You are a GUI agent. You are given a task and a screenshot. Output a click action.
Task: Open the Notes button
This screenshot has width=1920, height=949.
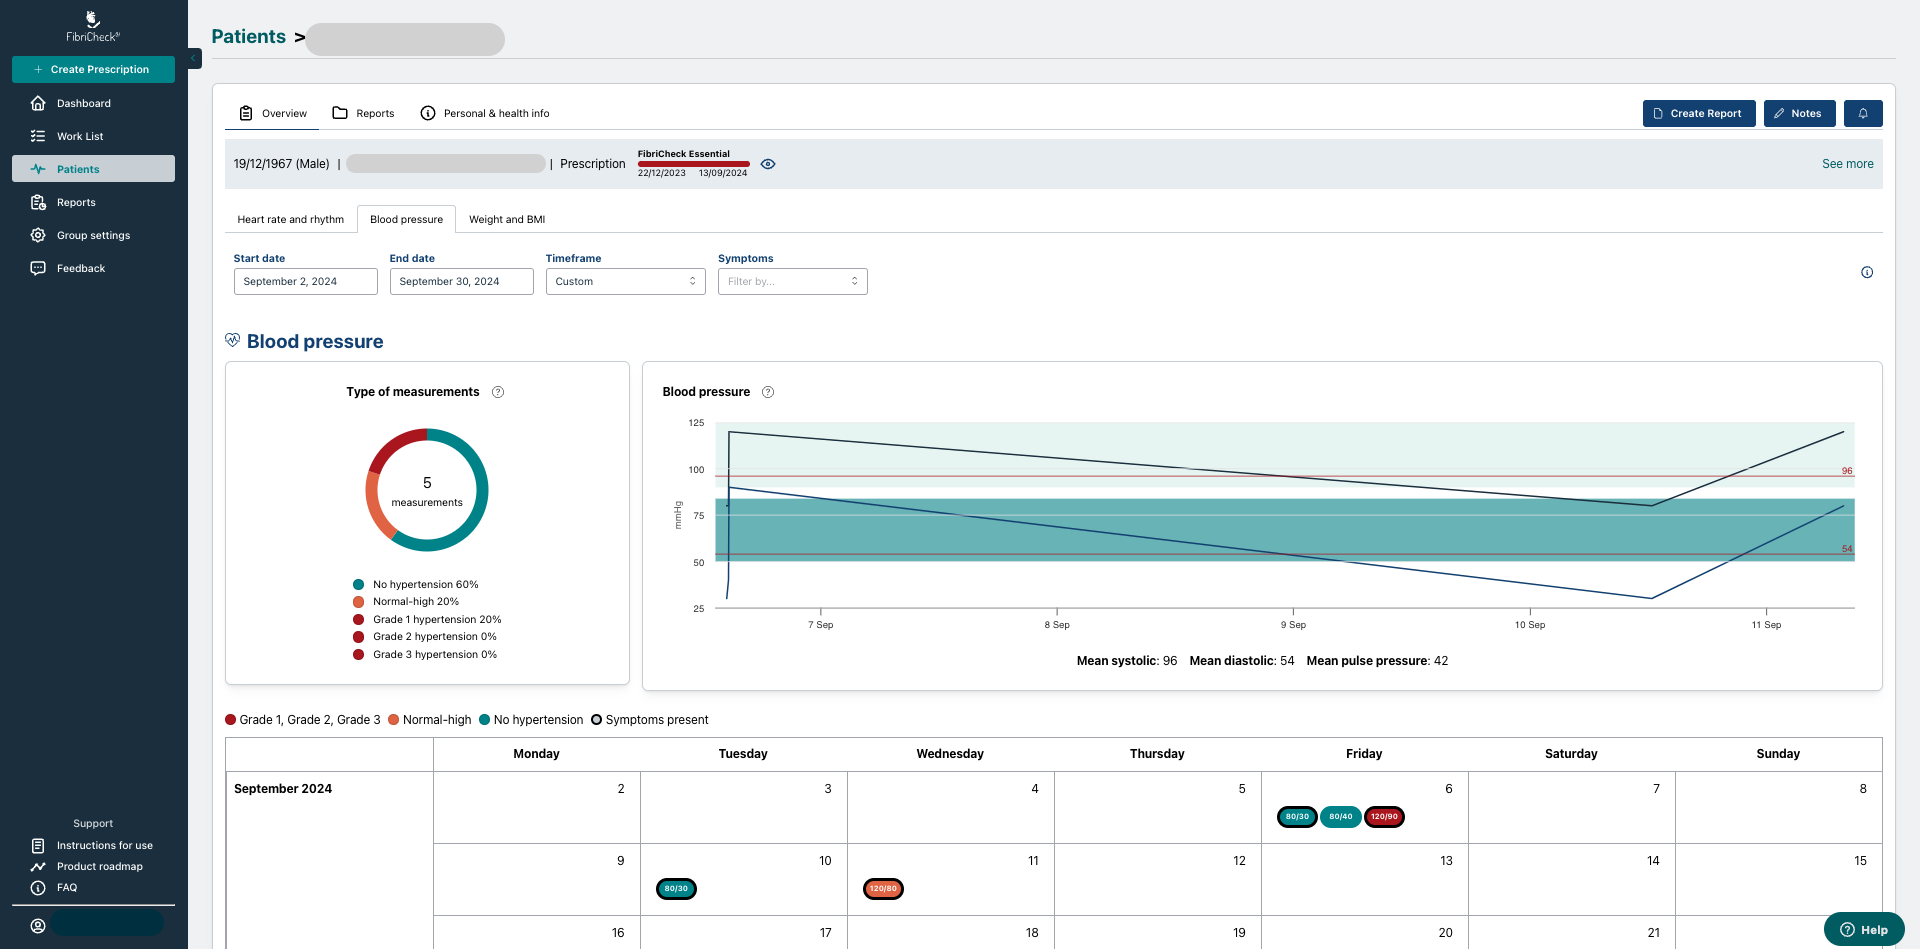[x=1799, y=113]
